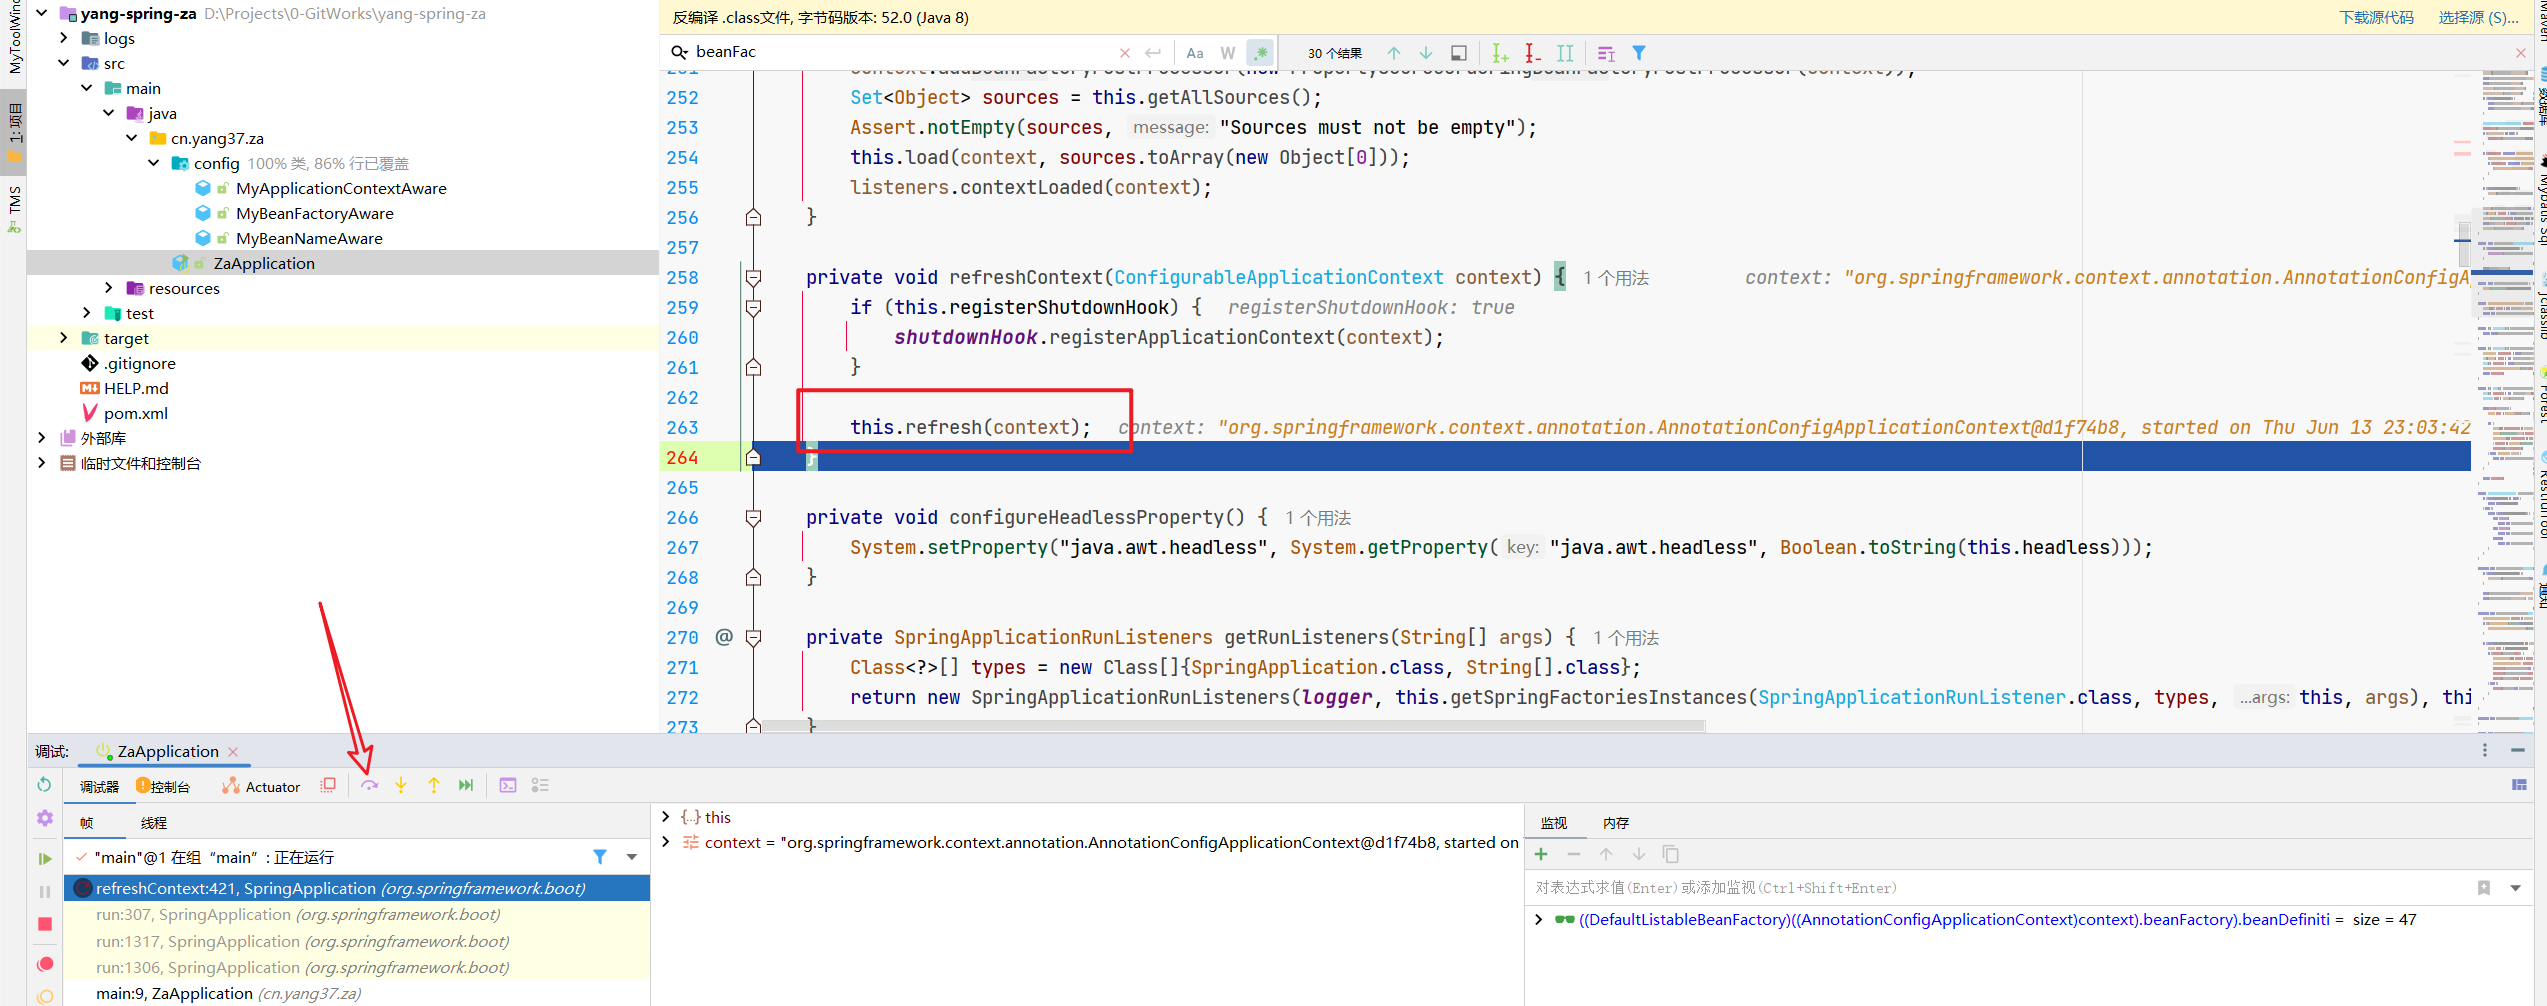2547x1006 pixels.
Task: Open the search filter funnel icon
Action: 1639,53
